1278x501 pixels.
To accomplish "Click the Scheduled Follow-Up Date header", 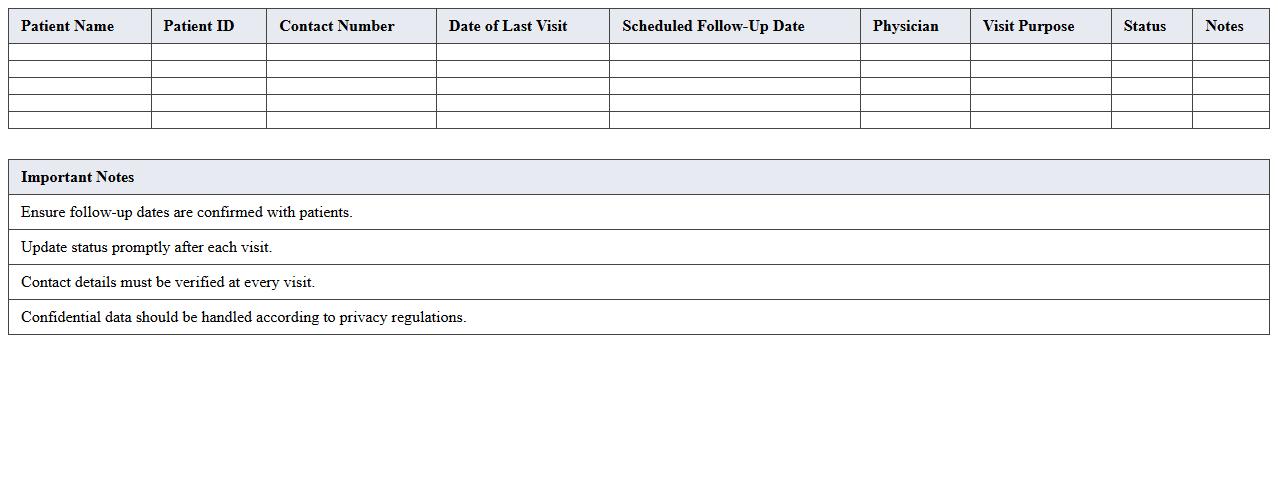I will pyautogui.click(x=713, y=26).
